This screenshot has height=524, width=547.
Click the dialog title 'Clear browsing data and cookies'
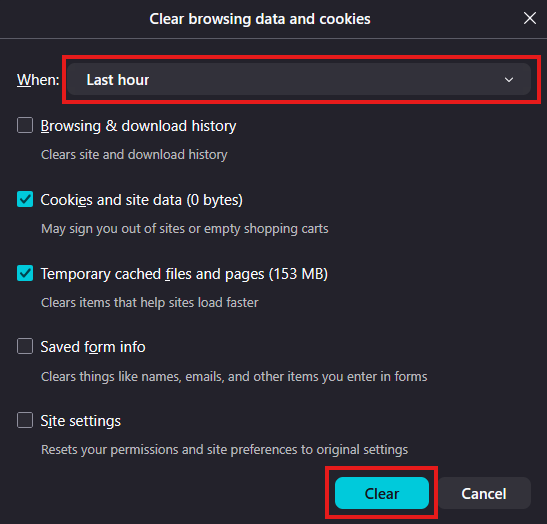(260, 19)
